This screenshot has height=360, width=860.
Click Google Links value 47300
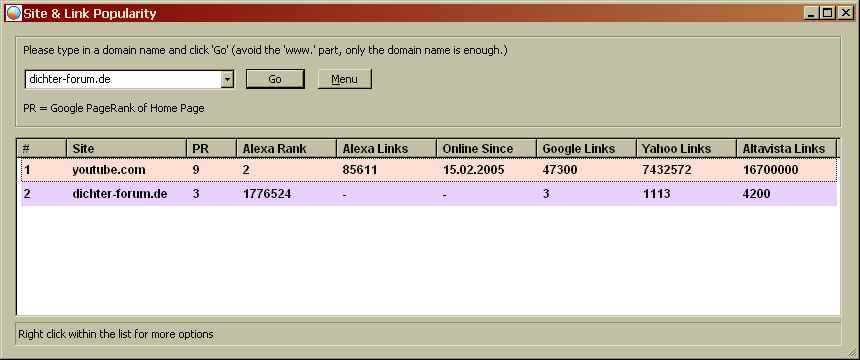click(559, 170)
